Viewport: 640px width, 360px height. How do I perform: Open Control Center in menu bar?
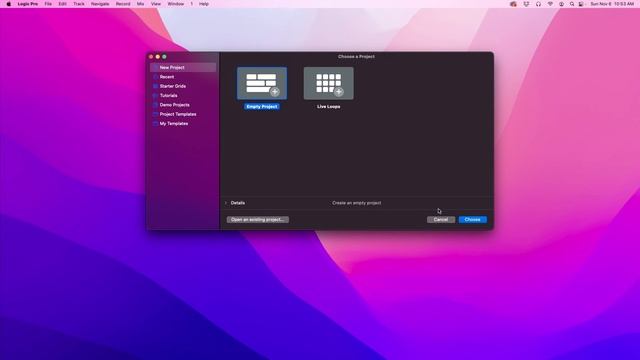pos(581,4)
